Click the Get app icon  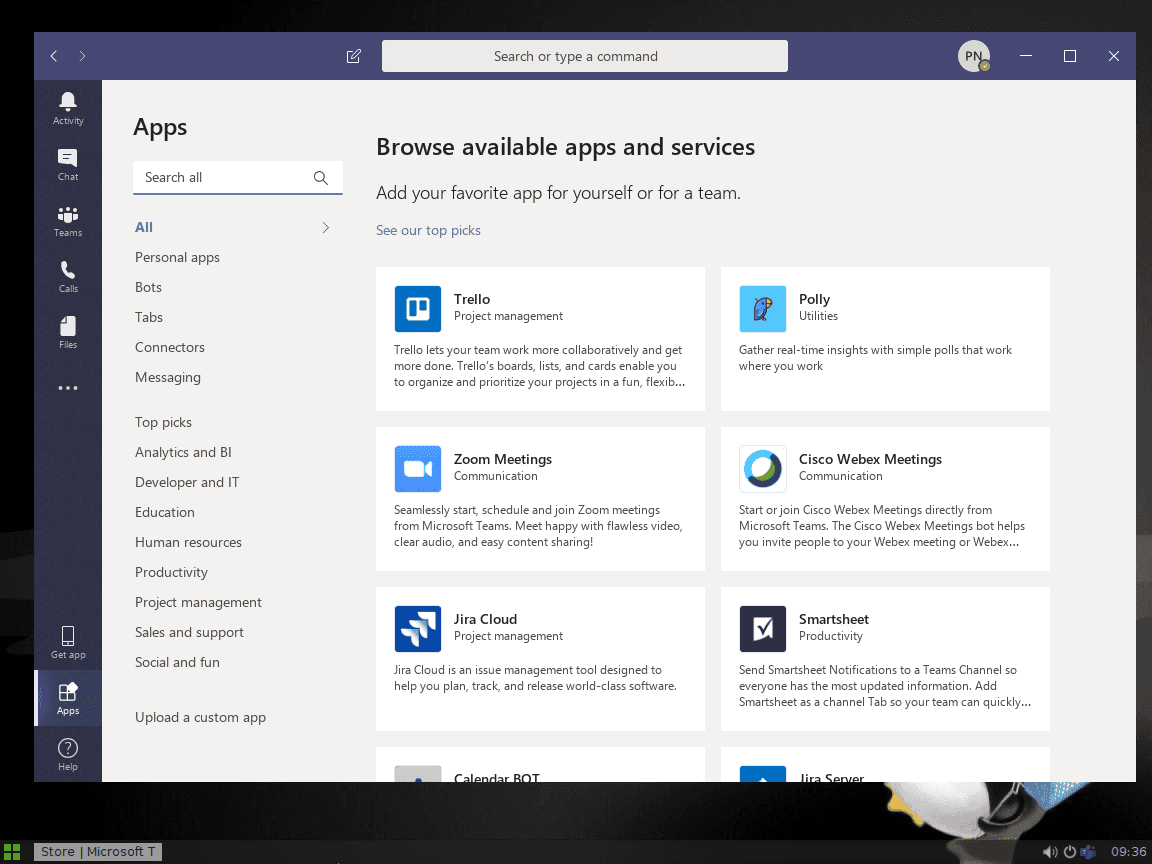click(67, 641)
